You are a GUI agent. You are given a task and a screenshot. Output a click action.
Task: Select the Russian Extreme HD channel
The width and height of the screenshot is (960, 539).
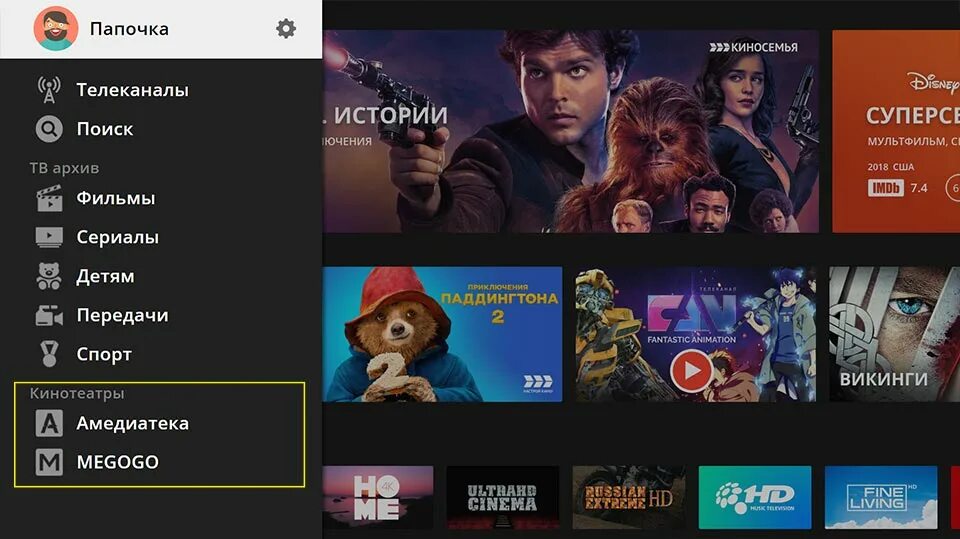pos(629,497)
